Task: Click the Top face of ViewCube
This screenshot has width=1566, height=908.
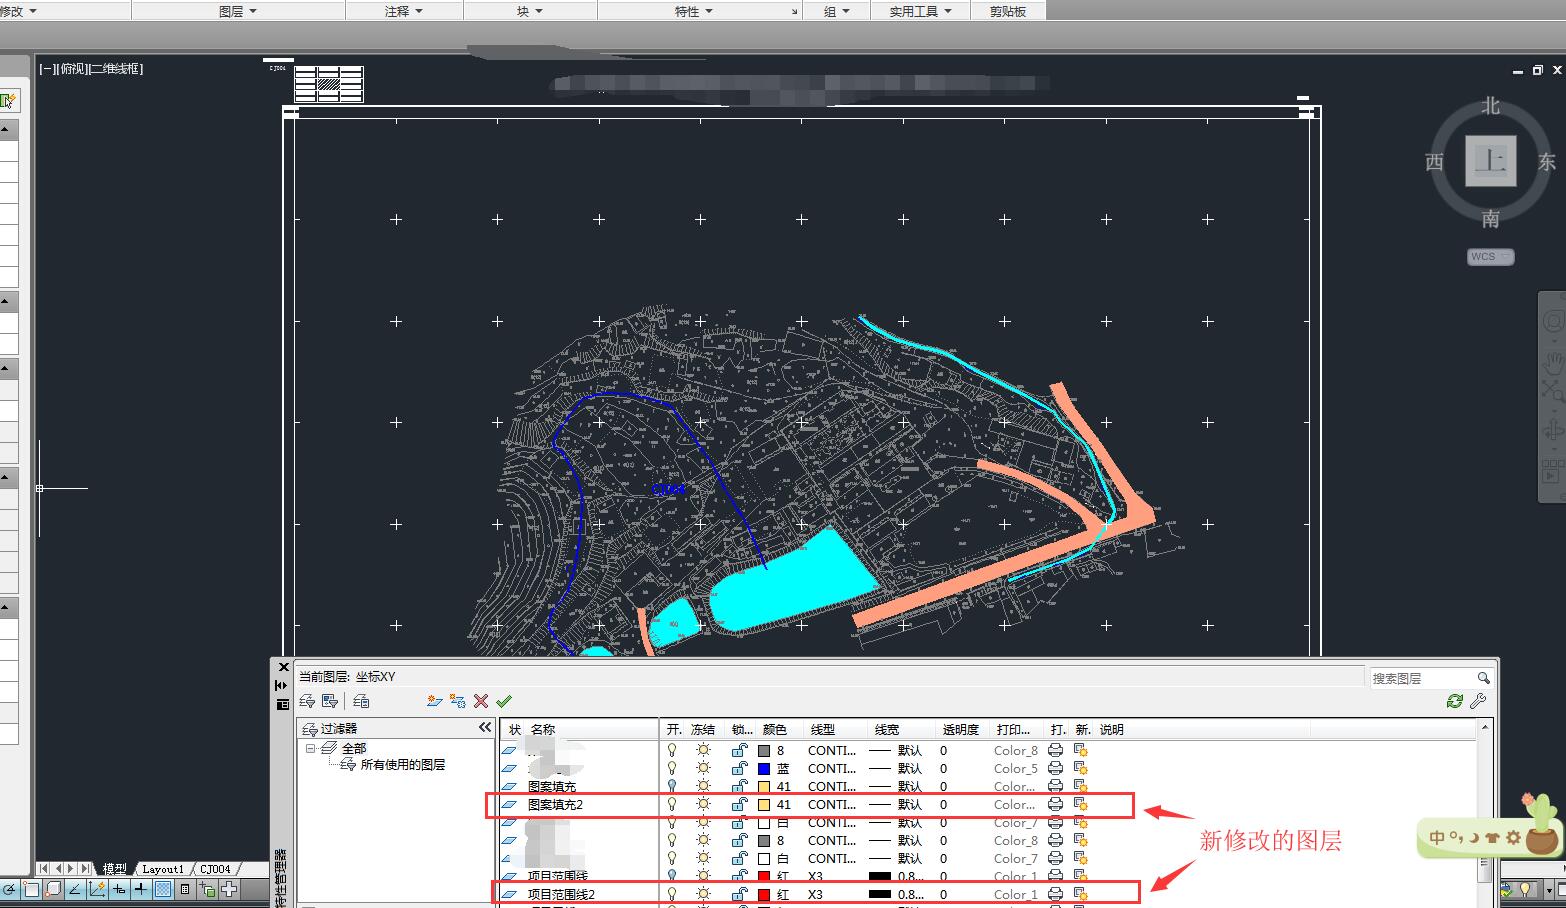Action: (1491, 160)
